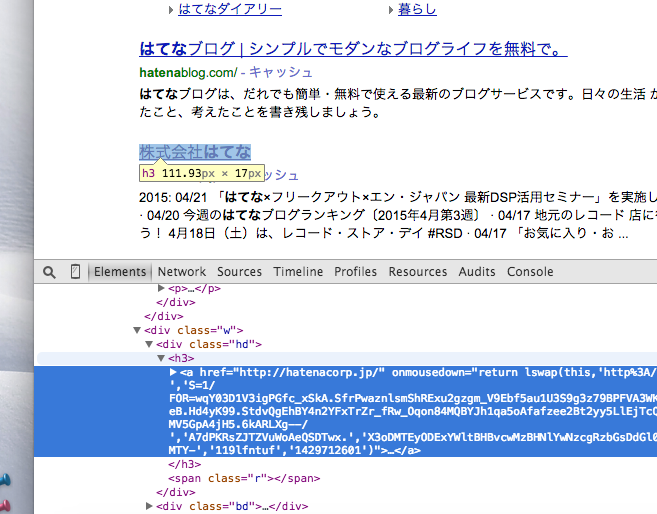The height and width of the screenshot is (514, 657).
Task: Collapse the div class="hd" node
Action: (149, 344)
